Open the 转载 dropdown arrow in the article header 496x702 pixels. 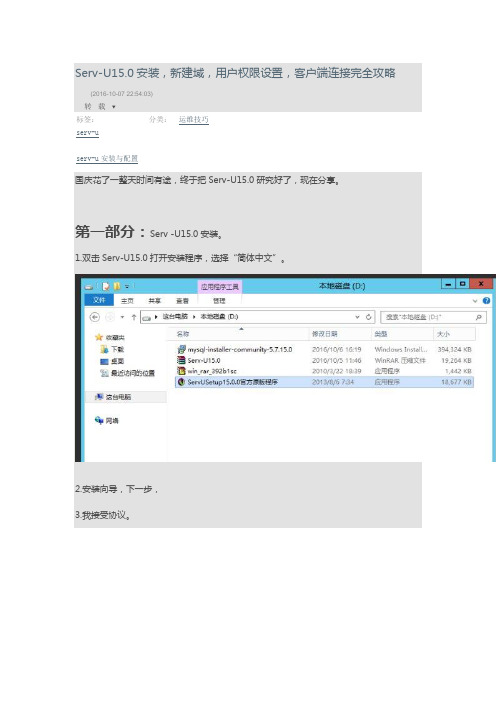(114, 107)
